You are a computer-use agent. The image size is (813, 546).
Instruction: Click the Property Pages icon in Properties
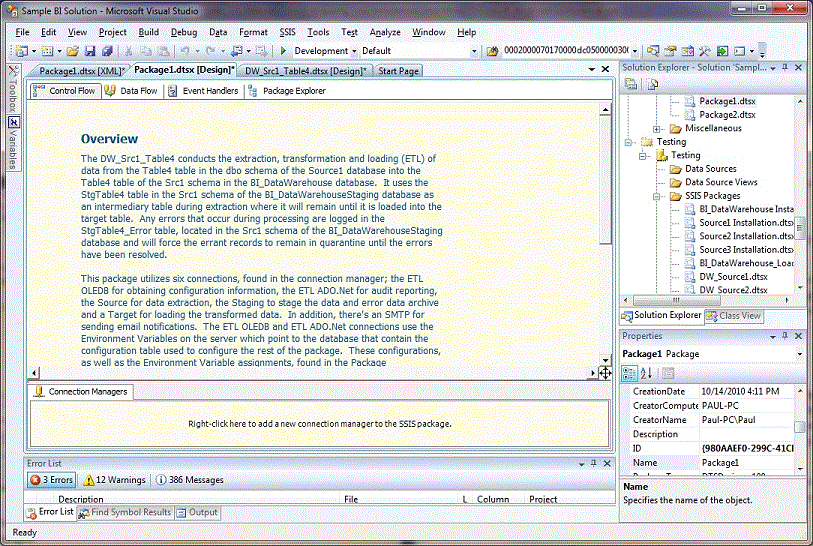(x=668, y=373)
